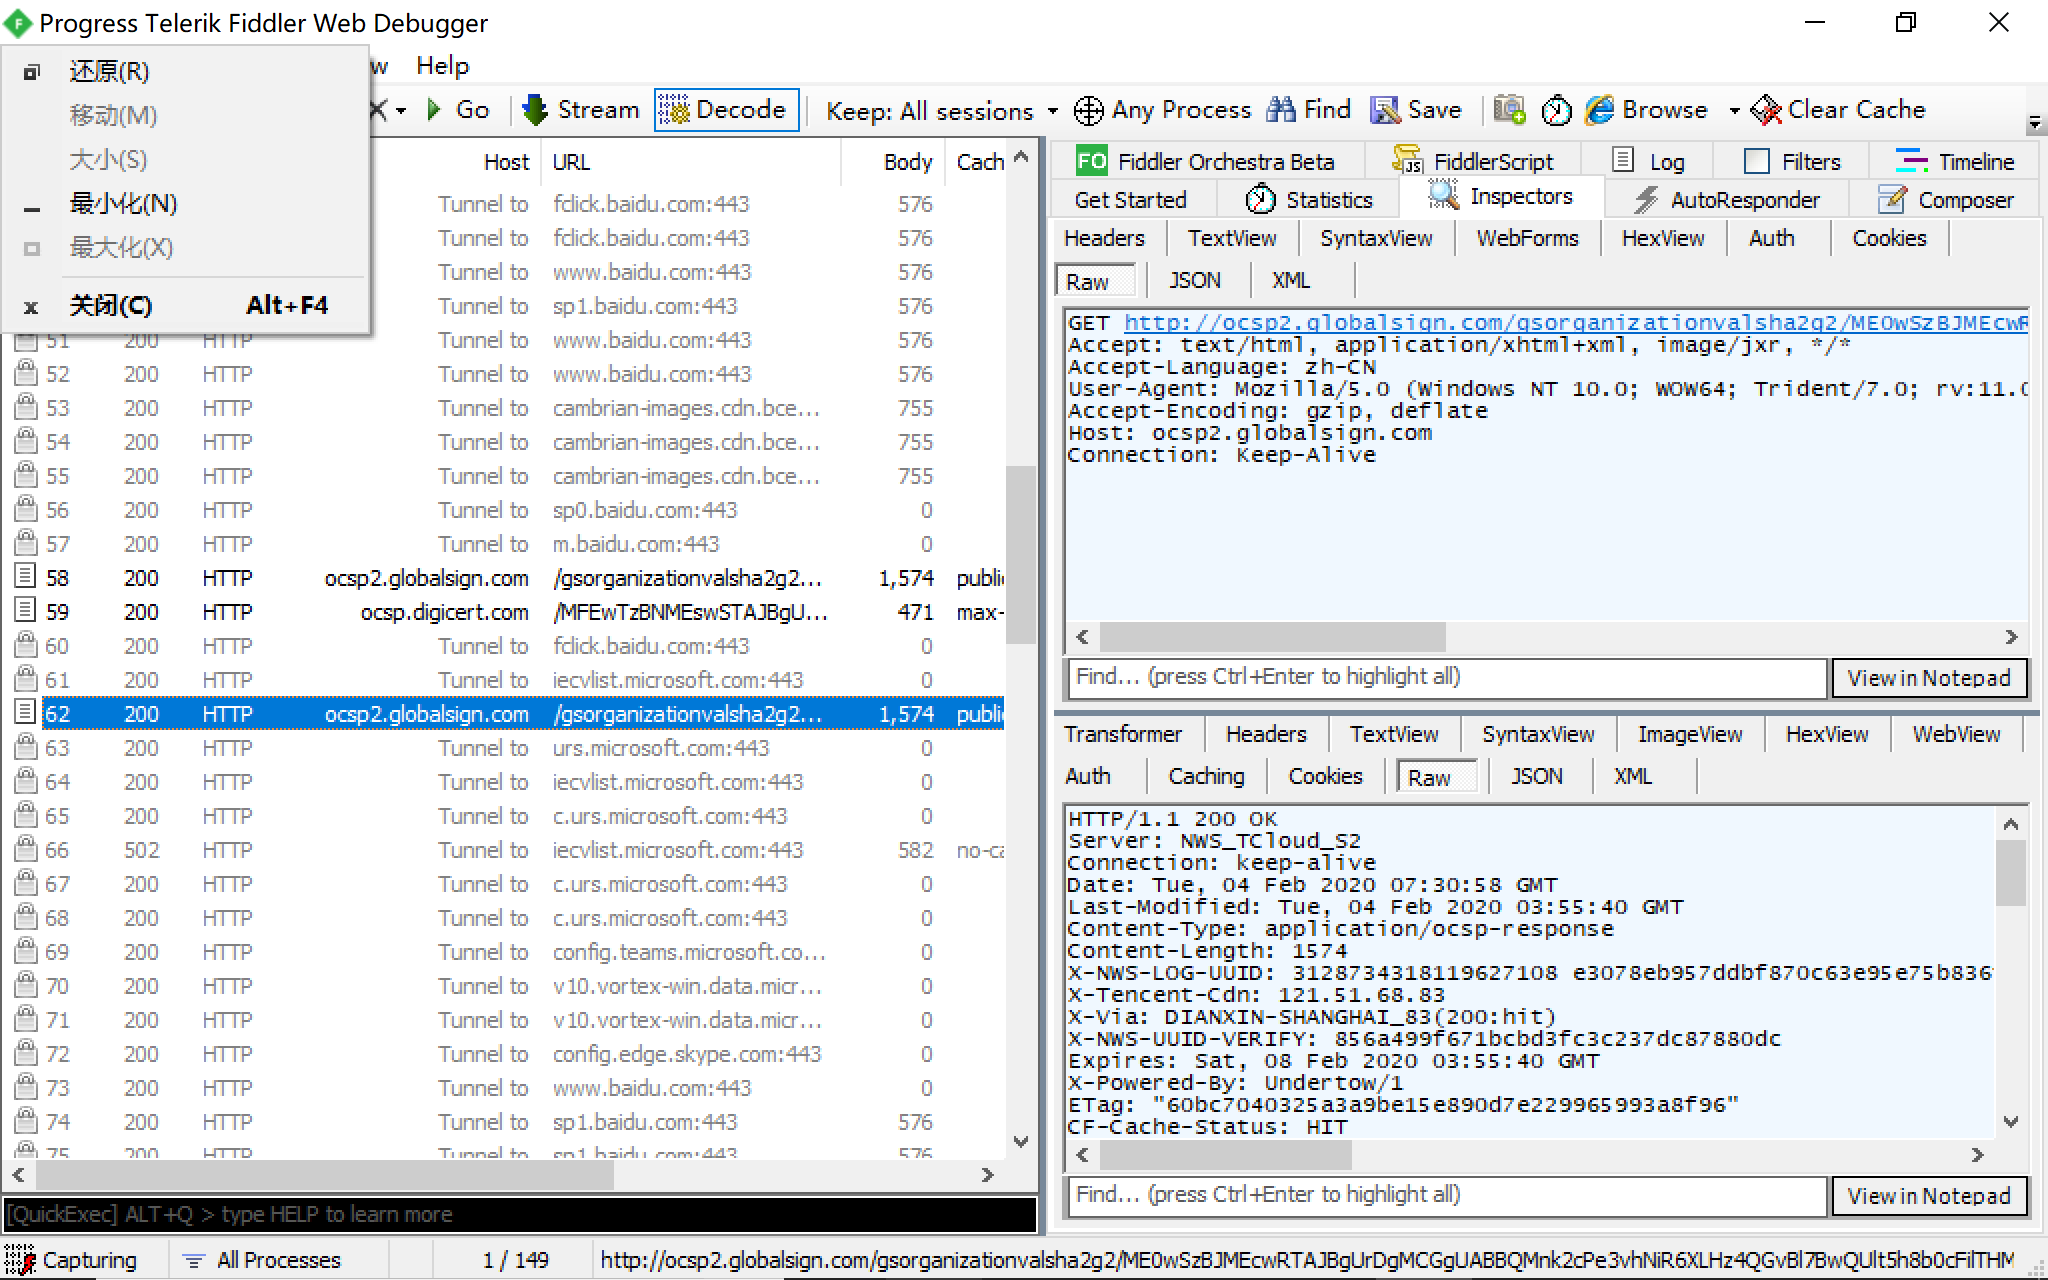Toggle the Decode toolbar button
Image resolution: width=2048 pixels, height=1280 pixels.
(726, 110)
